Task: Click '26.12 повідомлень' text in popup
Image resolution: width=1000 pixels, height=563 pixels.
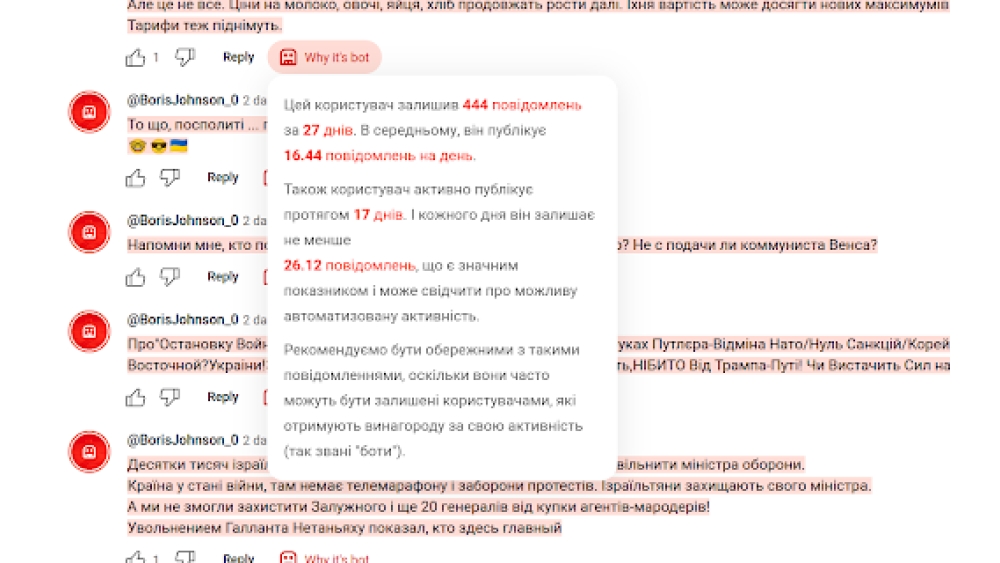Action: pos(349,265)
